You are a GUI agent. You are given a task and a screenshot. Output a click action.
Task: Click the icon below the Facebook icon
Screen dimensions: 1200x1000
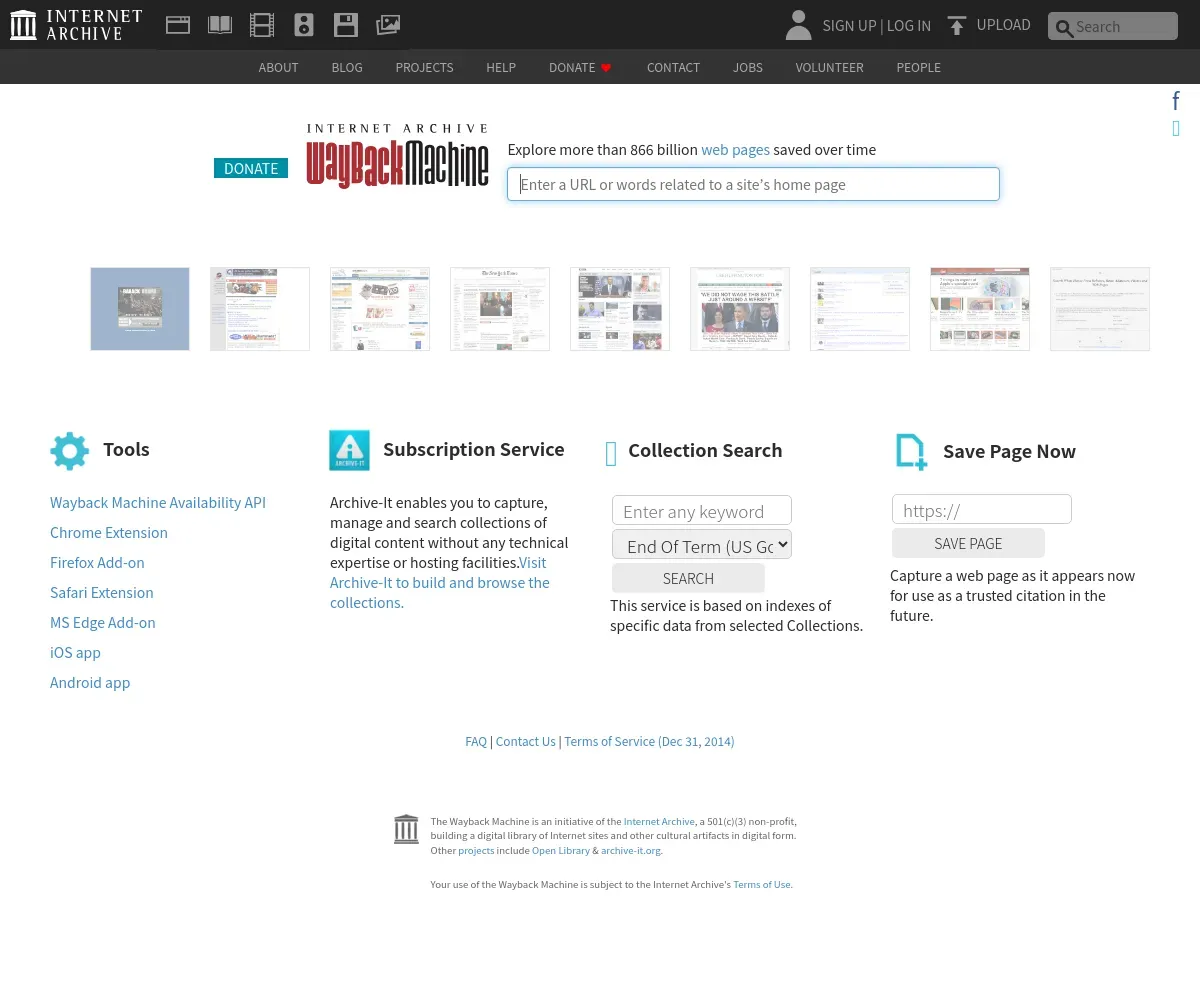(x=1176, y=128)
